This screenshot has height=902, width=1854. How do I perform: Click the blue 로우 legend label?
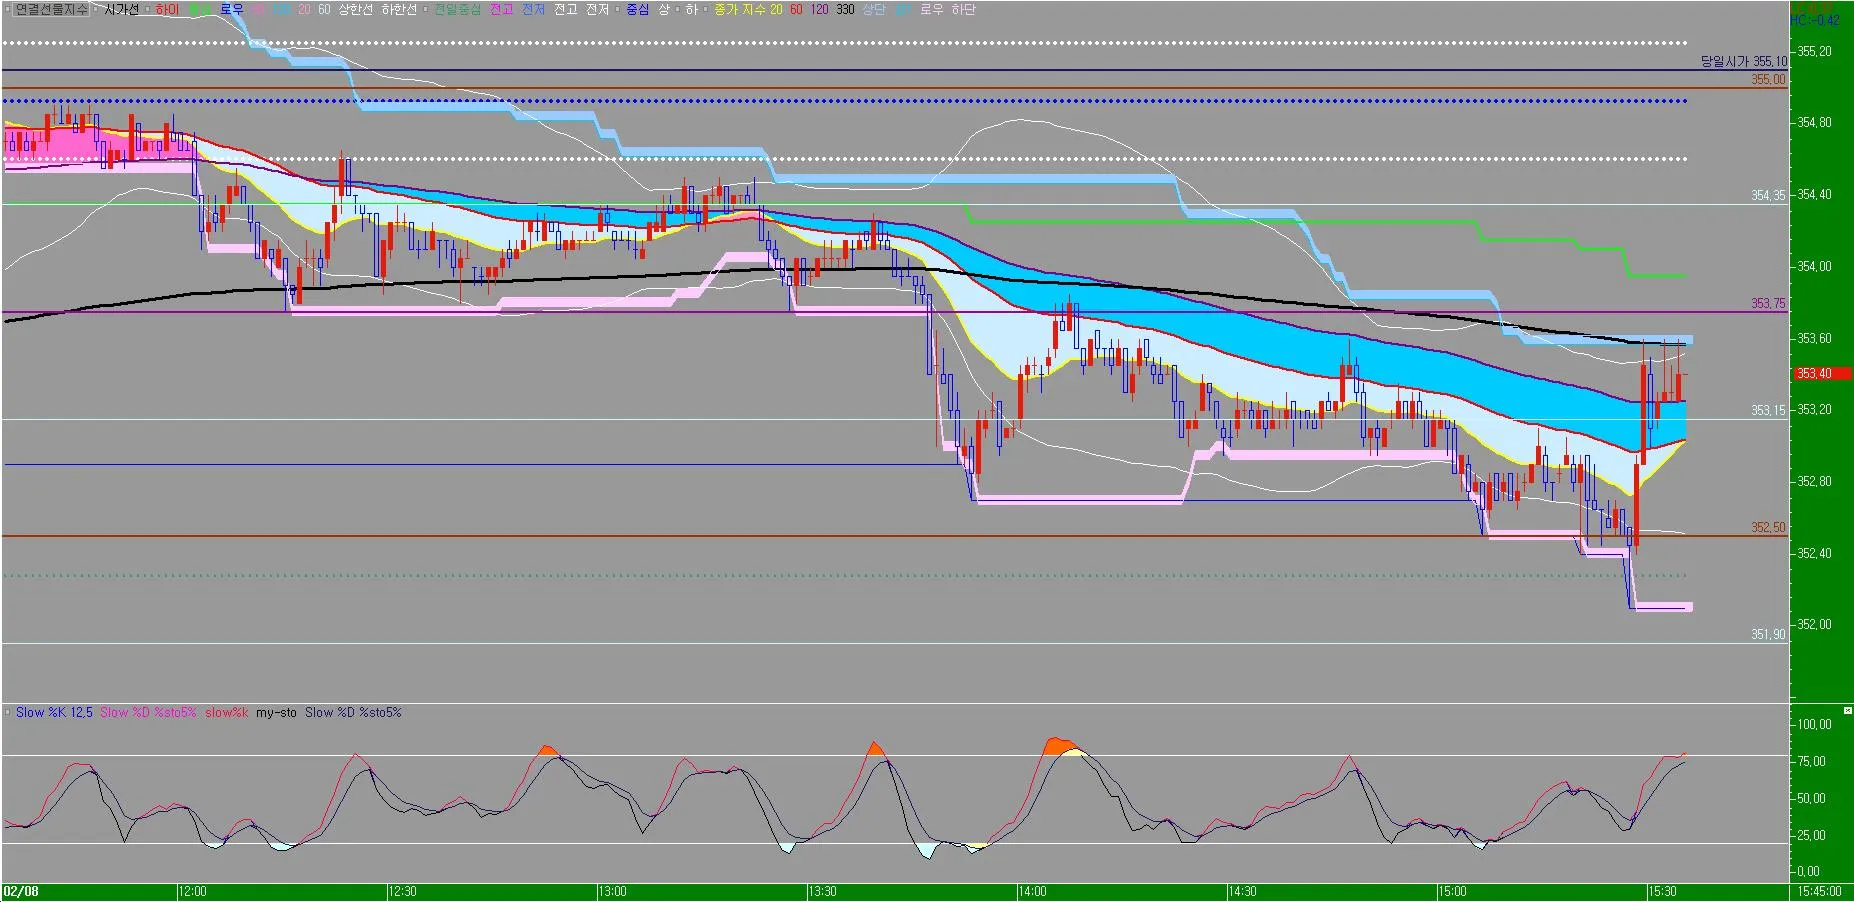(232, 9)
